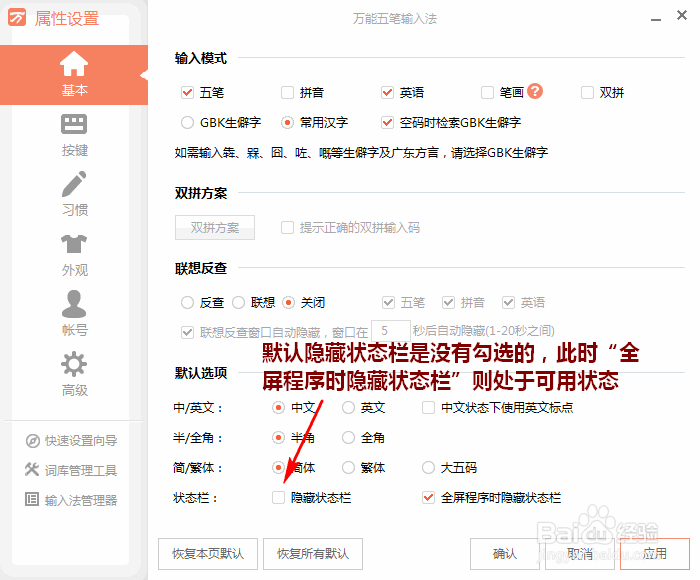Toggle the greyed 五笔 checkbox under 联想反查

(x=388, y=303)
